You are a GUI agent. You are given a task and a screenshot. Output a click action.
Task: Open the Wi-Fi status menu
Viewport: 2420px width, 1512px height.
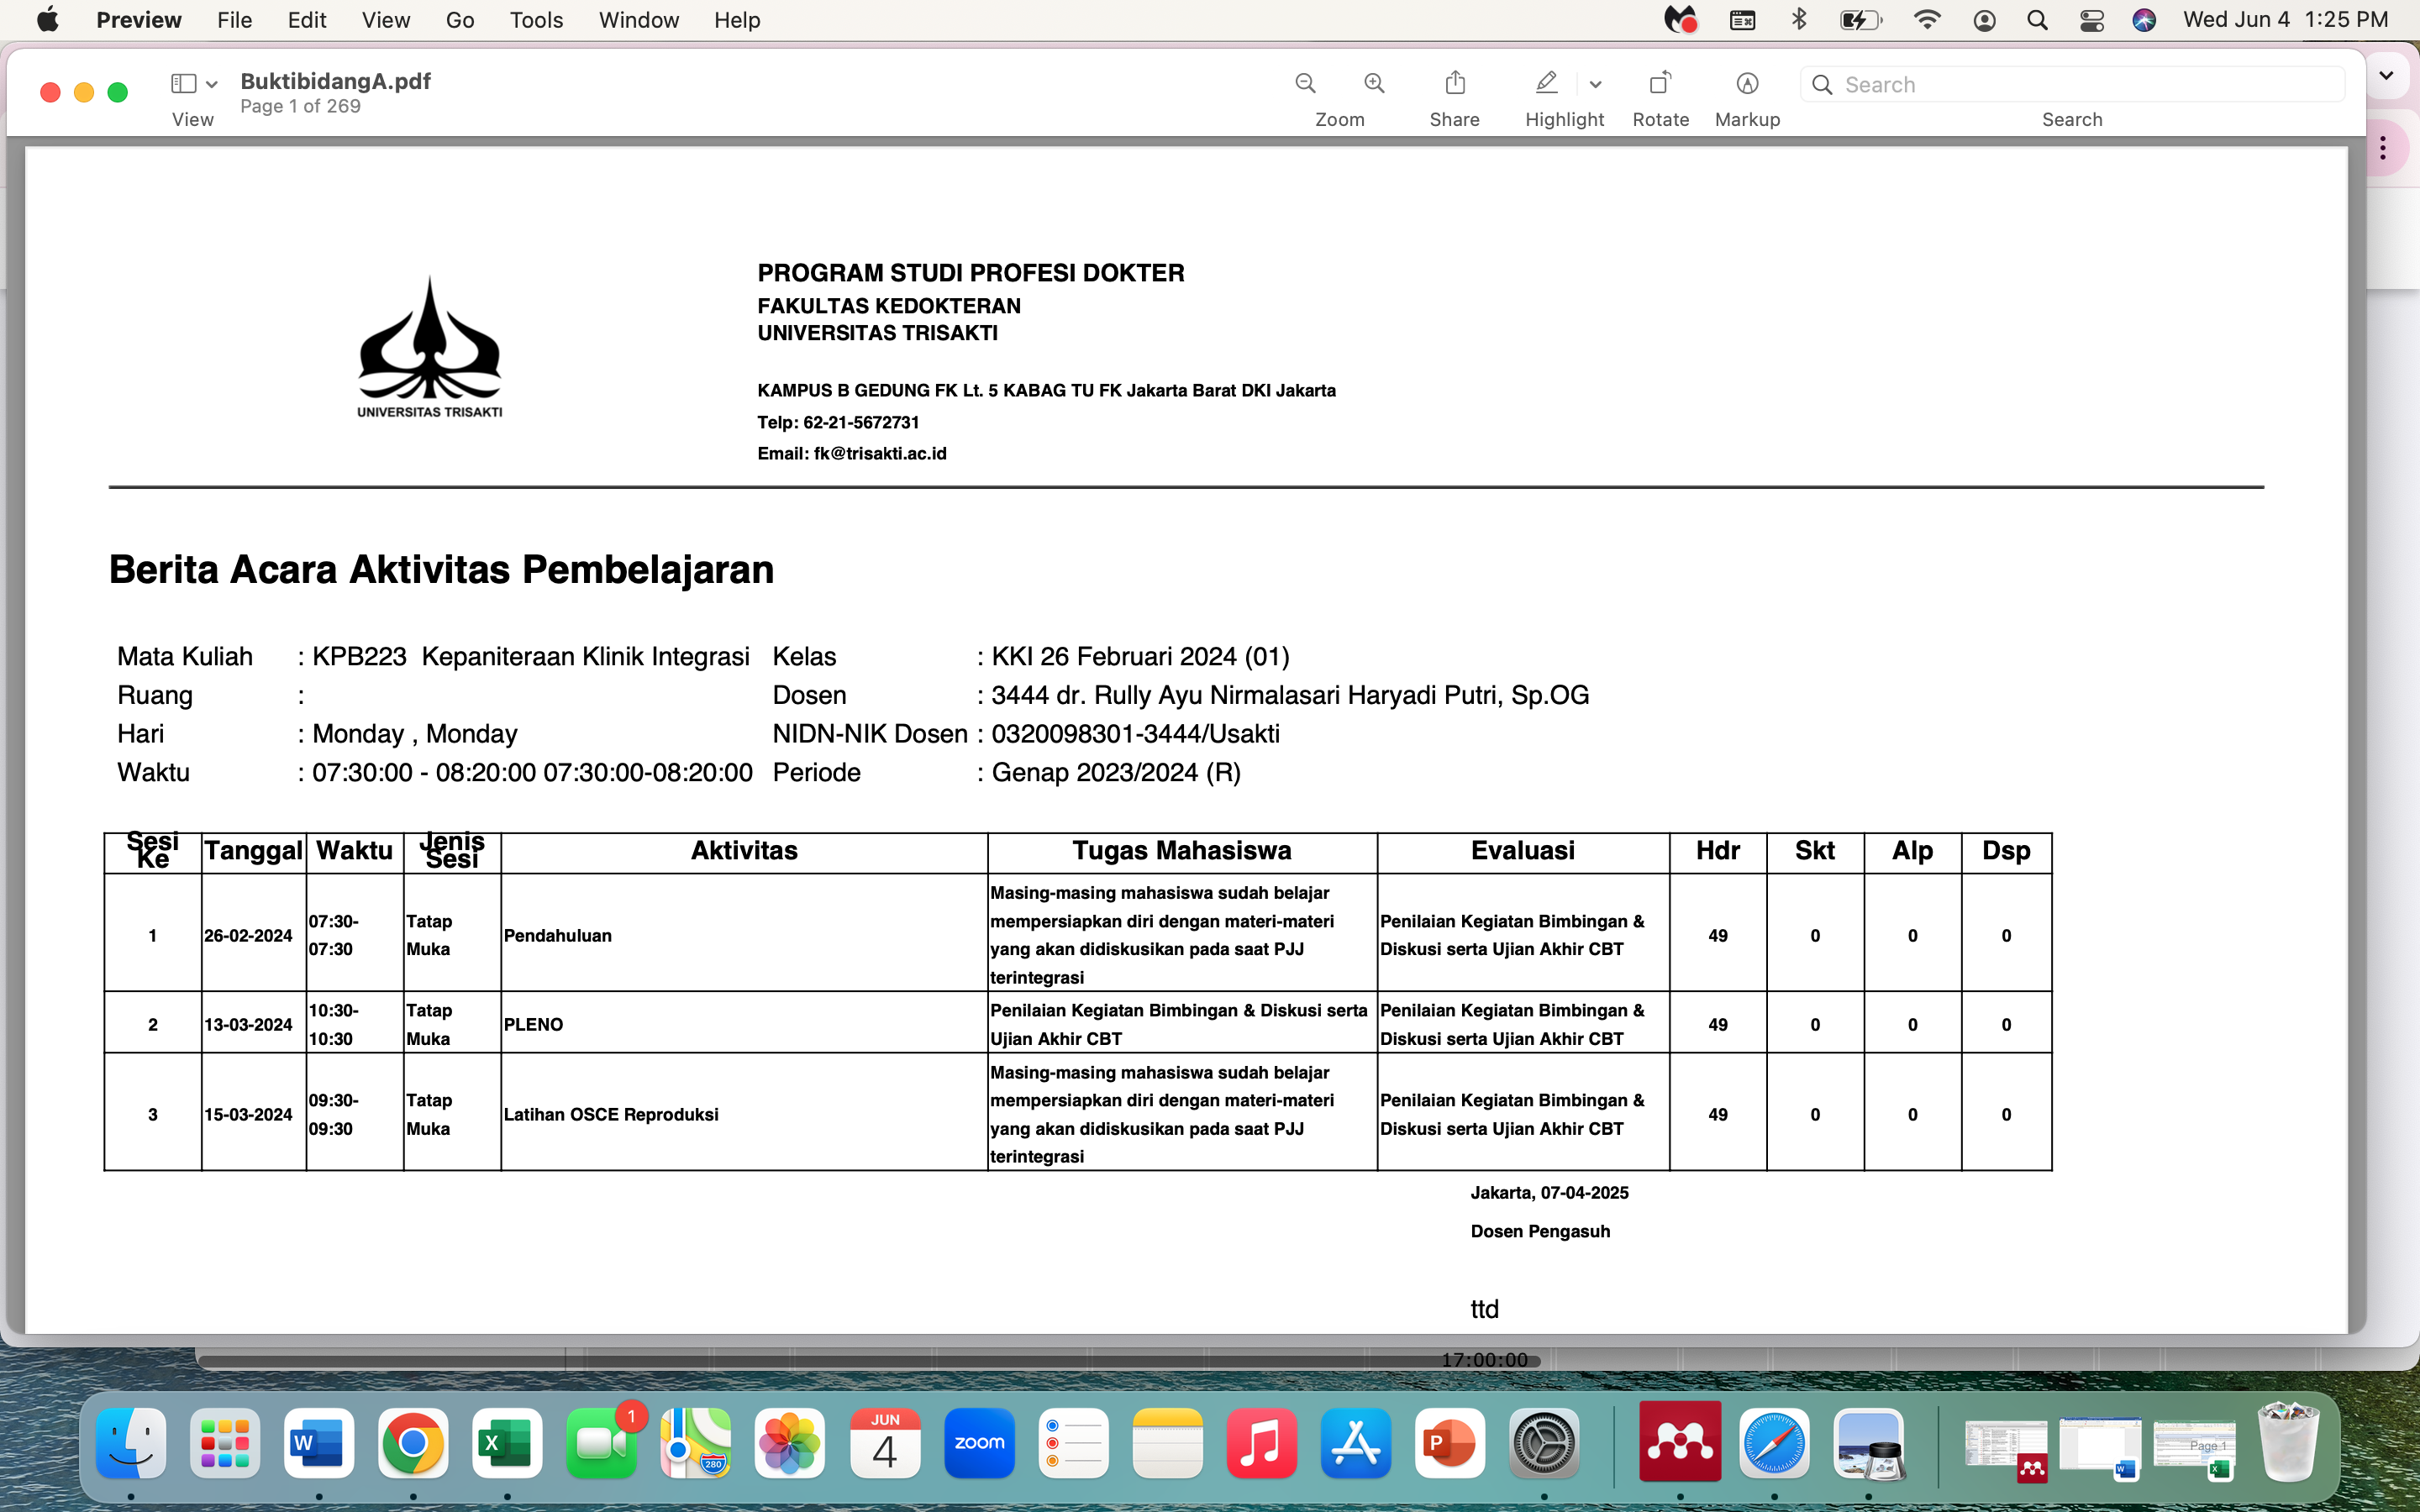point(1927,20)
